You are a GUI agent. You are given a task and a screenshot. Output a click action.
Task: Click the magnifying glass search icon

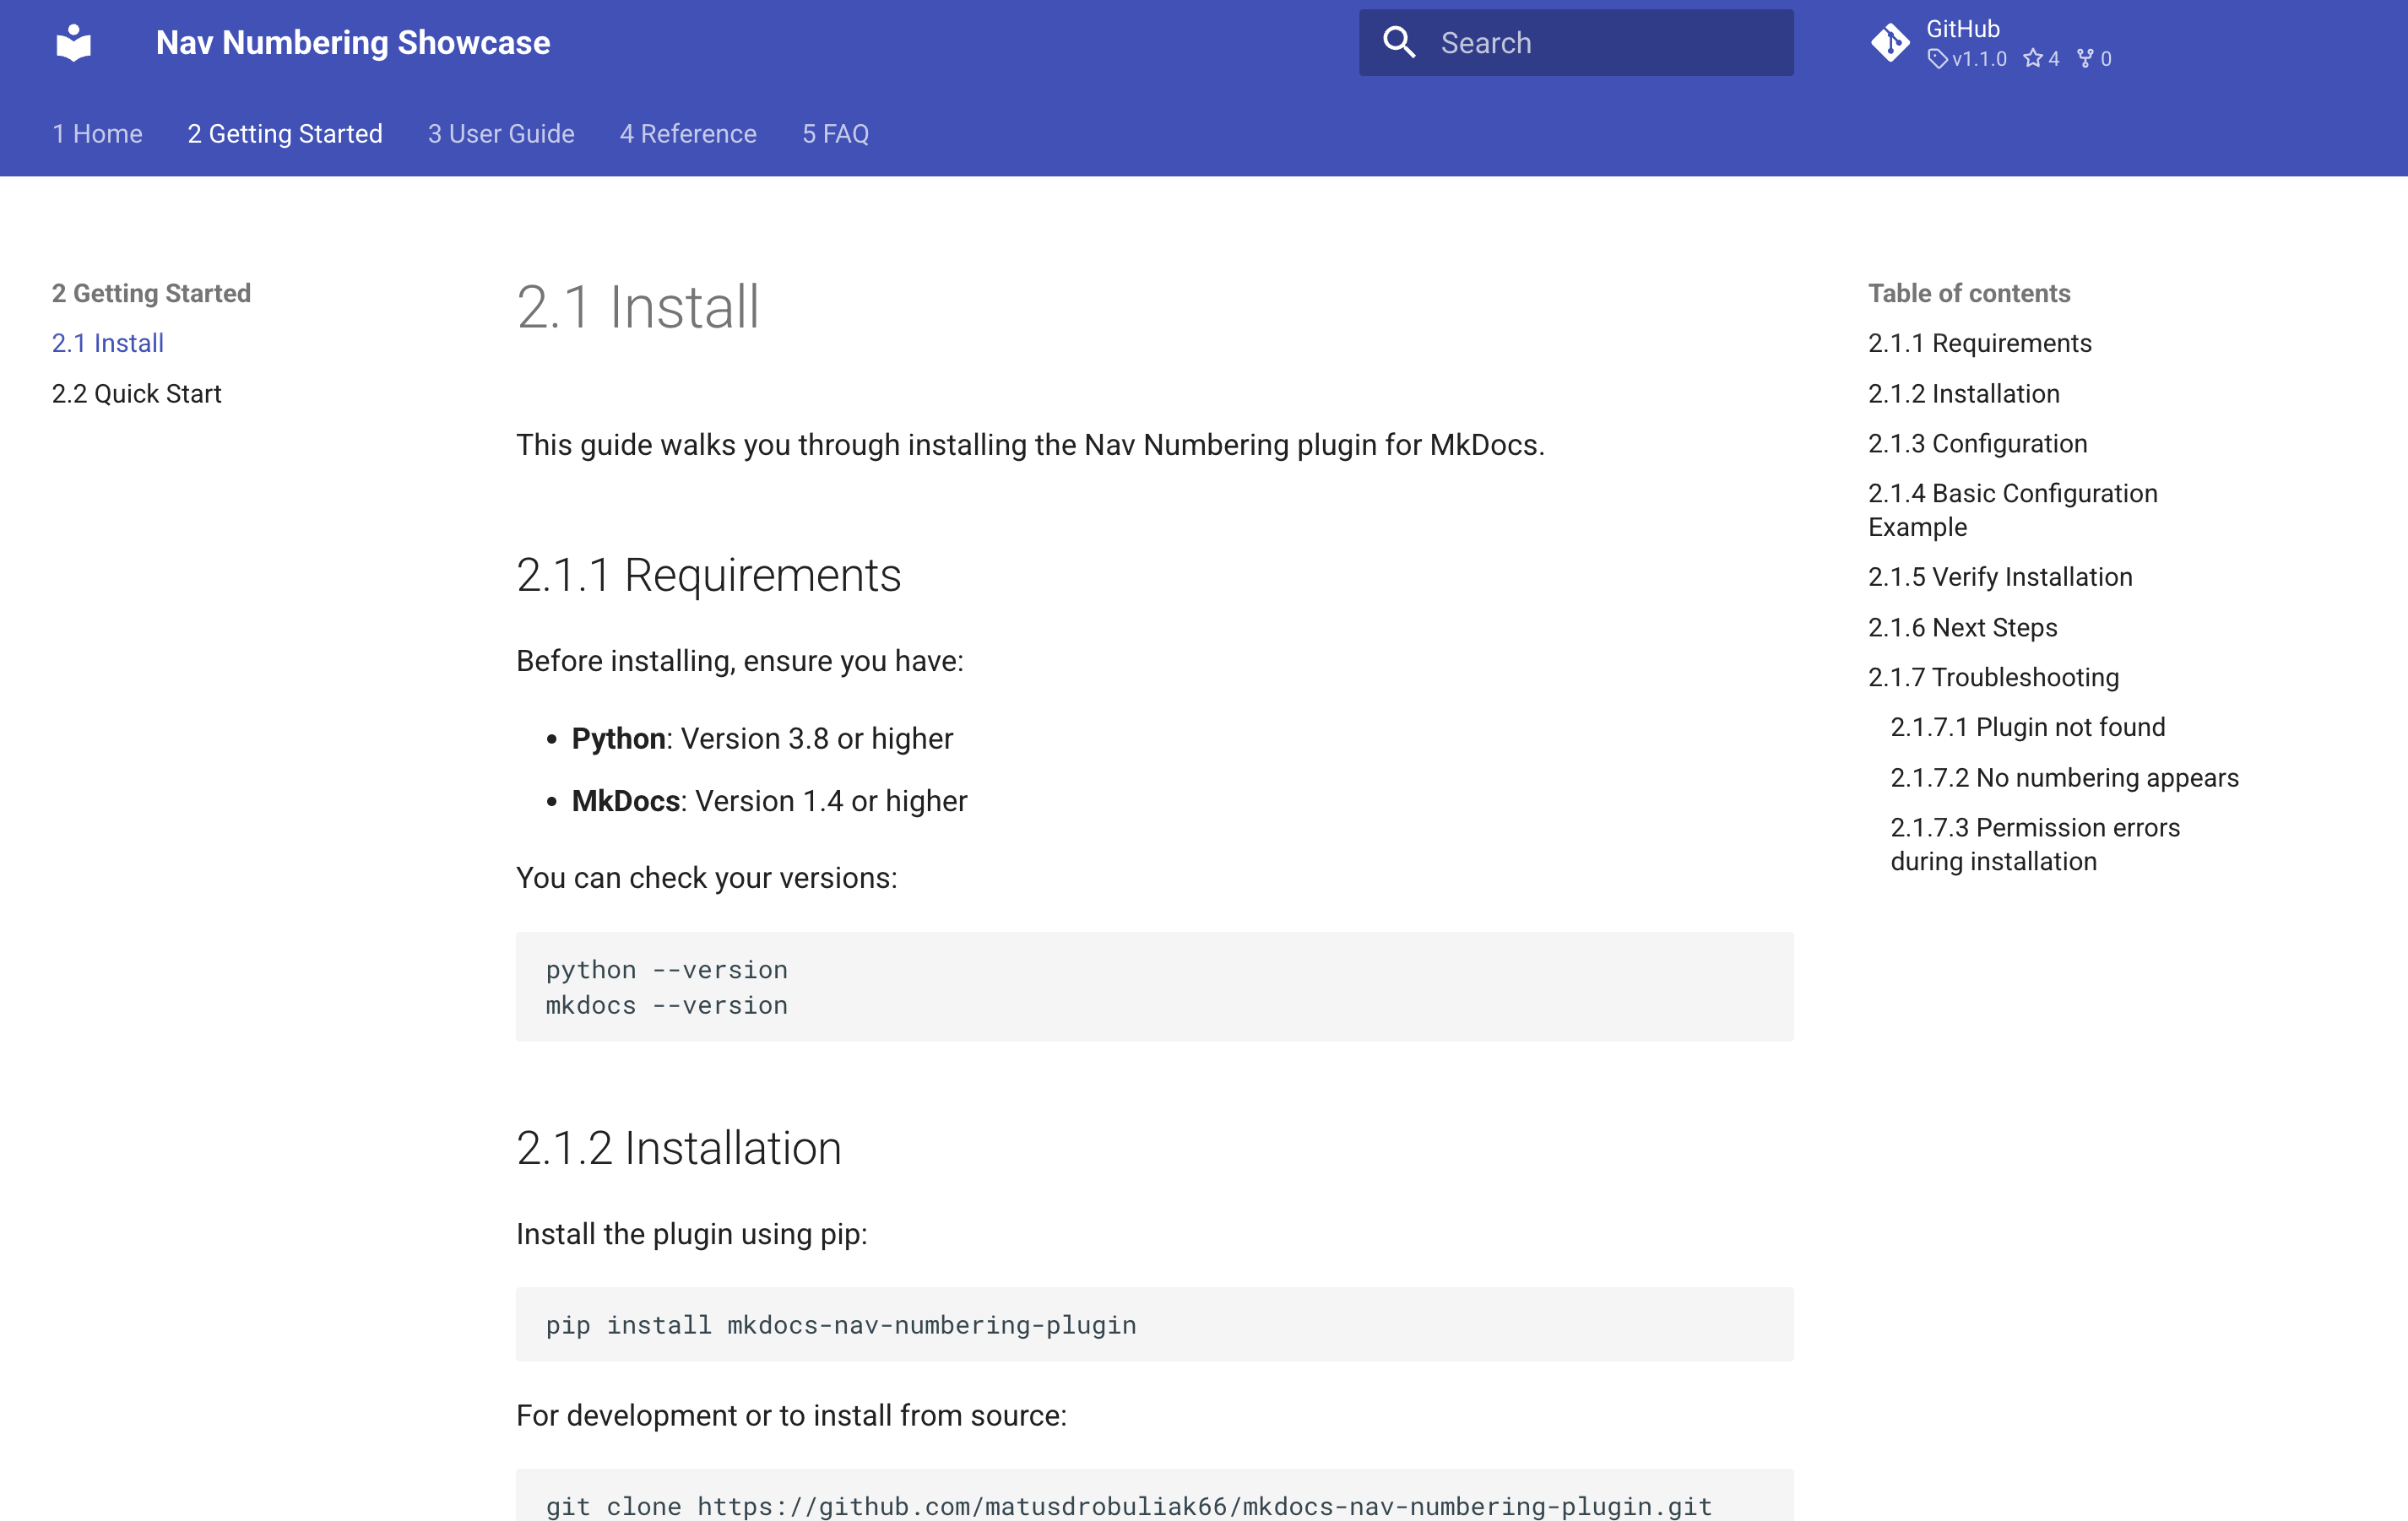(1398, 43)
